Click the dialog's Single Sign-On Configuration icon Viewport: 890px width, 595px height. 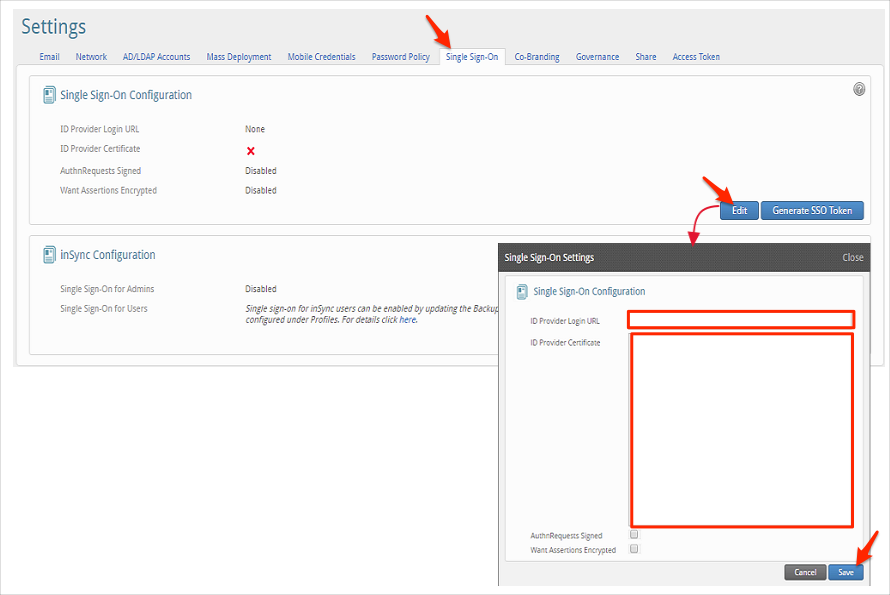tap(522, 292)
